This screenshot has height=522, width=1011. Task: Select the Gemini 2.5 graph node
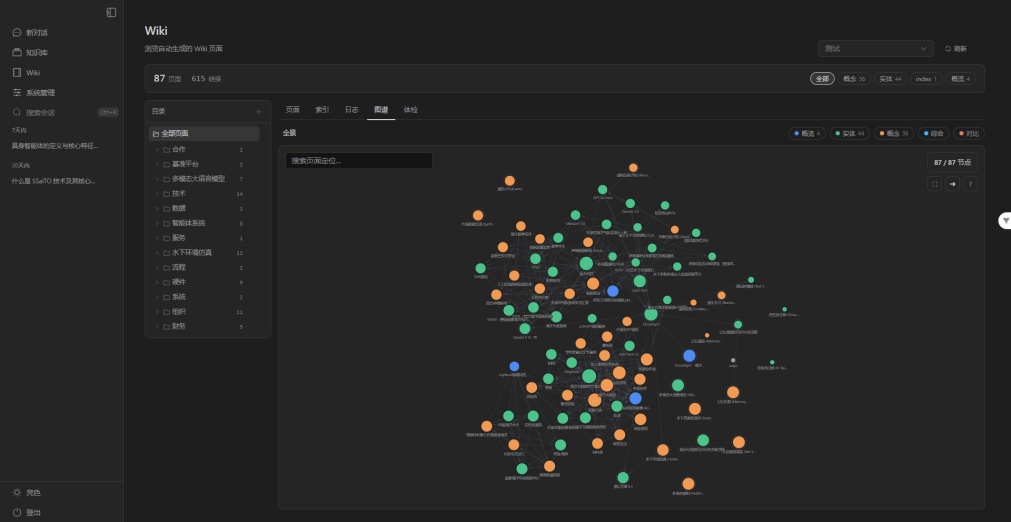pos(630,204)
